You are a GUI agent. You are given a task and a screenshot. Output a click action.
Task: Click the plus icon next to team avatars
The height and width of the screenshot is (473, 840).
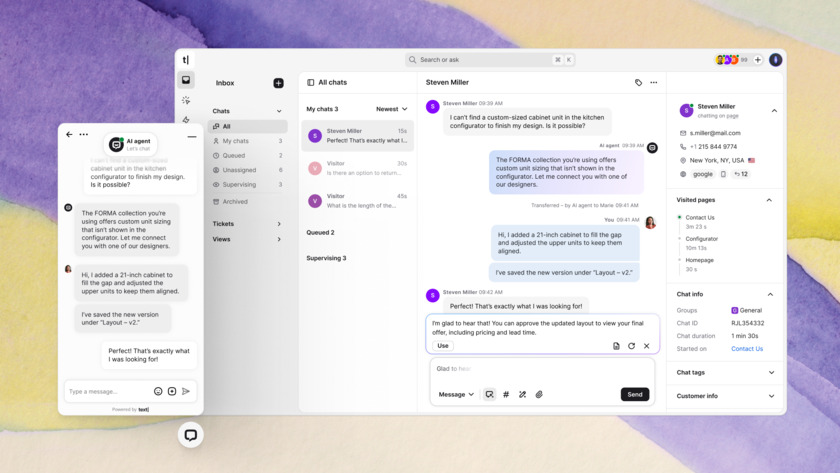click(x=758, y=60)
